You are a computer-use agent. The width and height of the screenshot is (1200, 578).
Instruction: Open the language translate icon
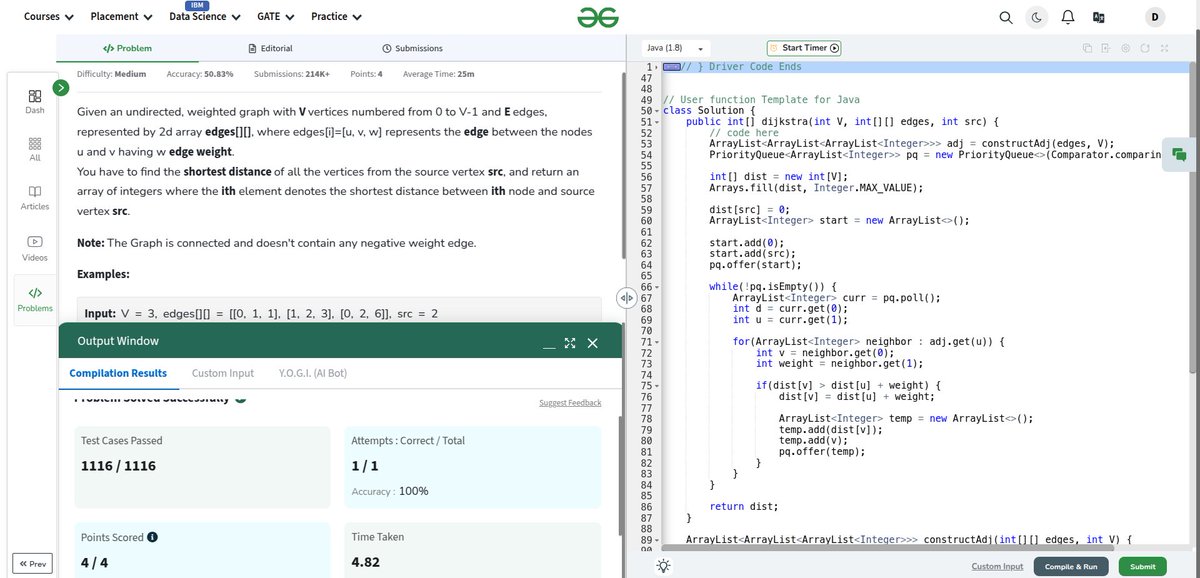(x=1098, y=17)
